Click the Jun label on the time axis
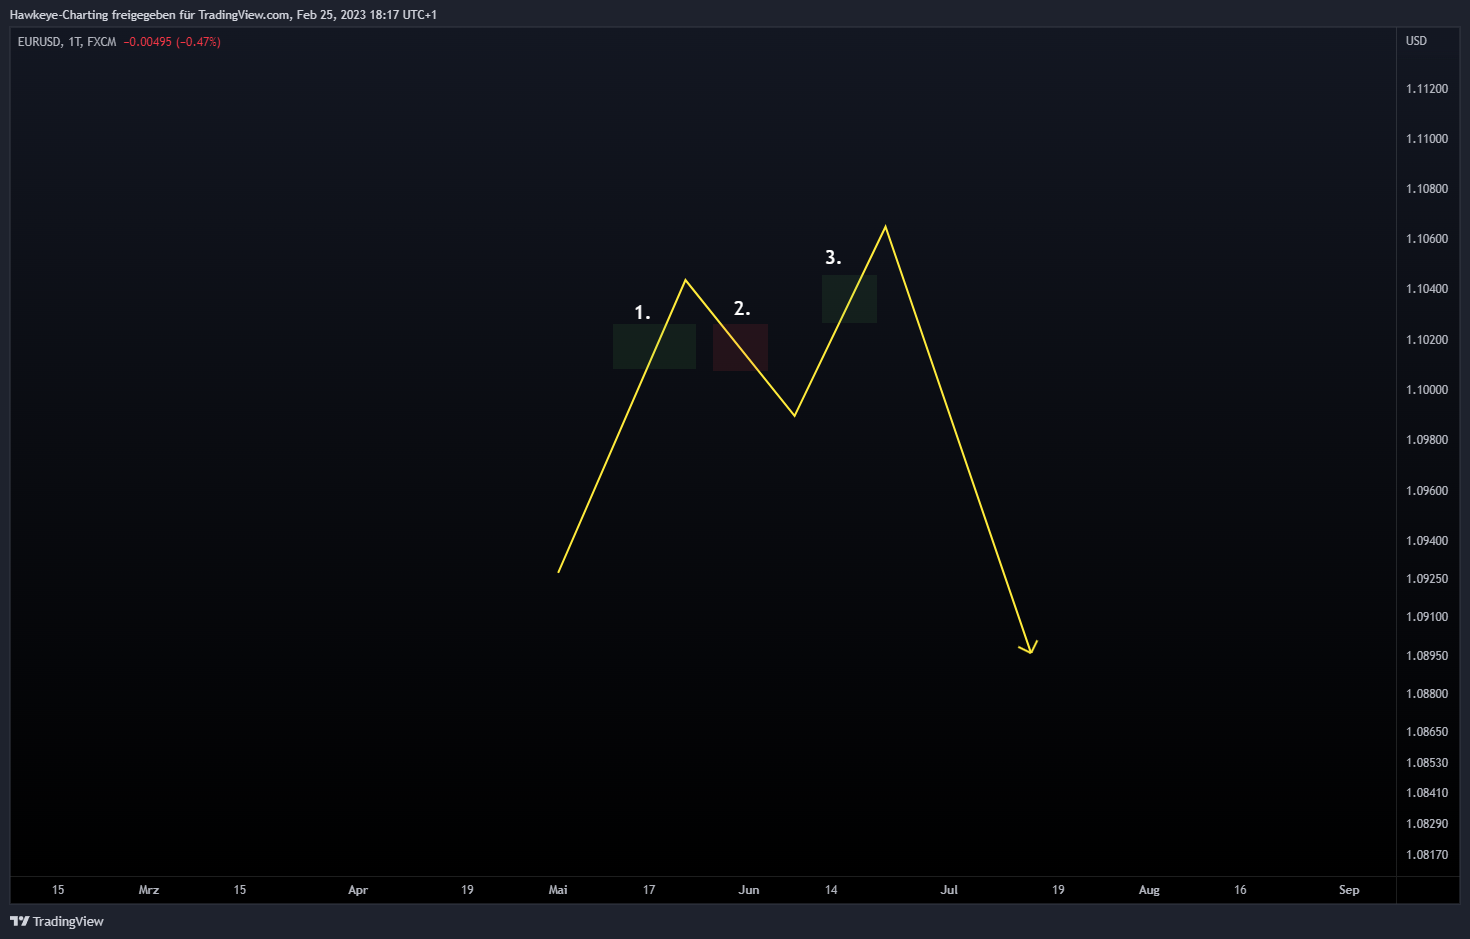This screenshot has height=939, width=1470. [749, 890]
